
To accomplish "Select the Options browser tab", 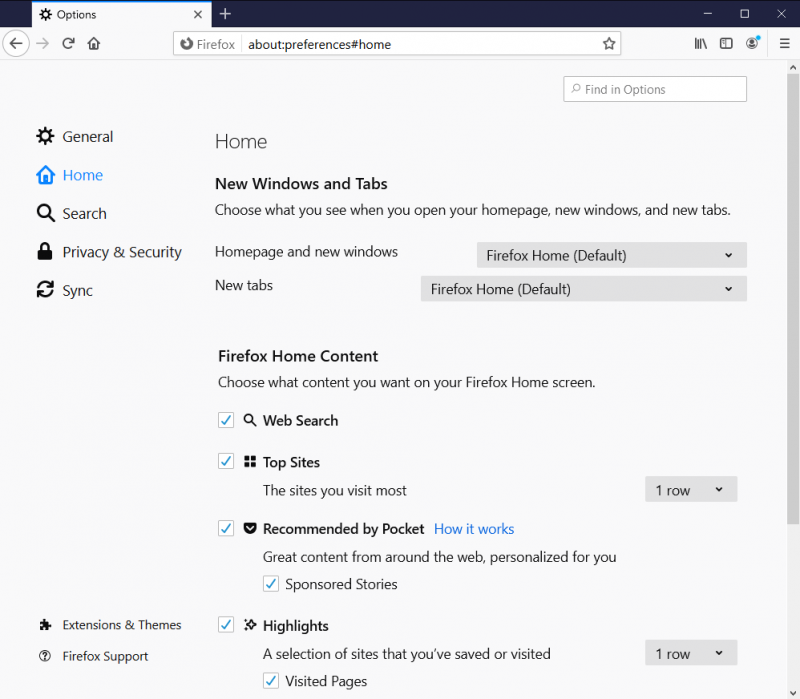I will 121,14.
